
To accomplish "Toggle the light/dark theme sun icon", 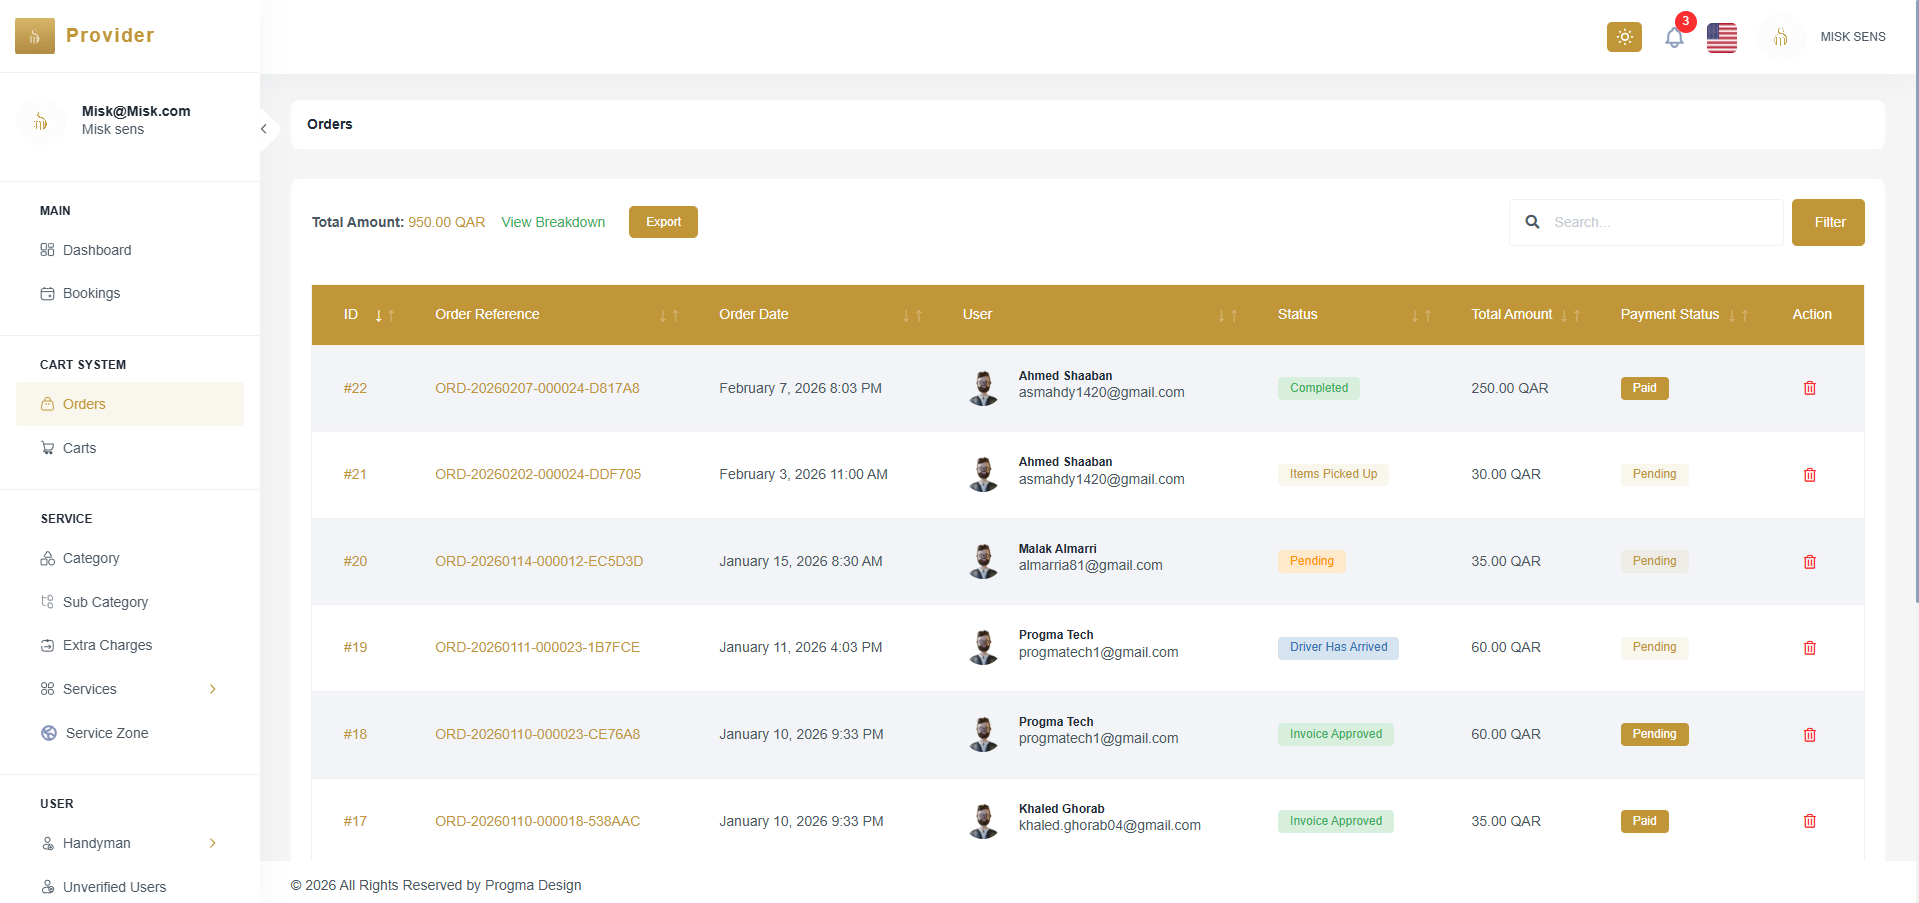I will pos(1623,37).
